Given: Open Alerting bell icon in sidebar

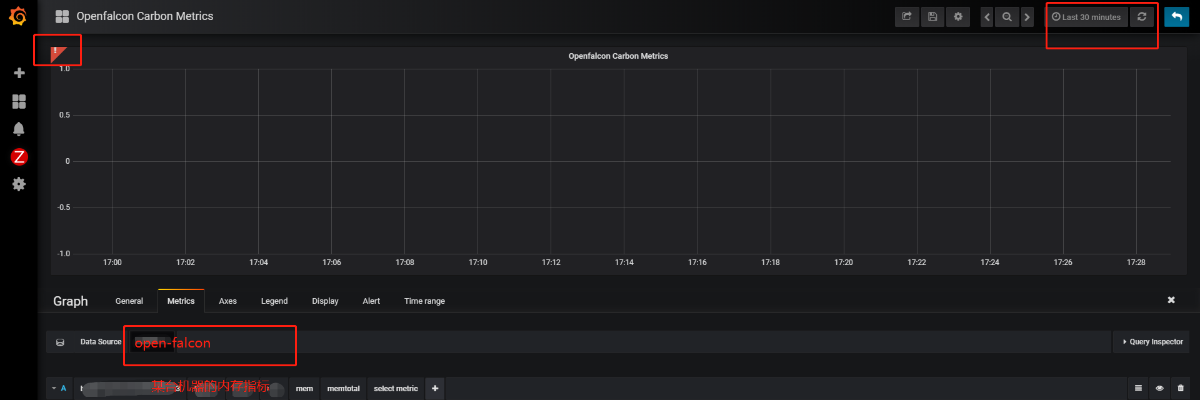Looking at the screenshot, I should point(18,129).
